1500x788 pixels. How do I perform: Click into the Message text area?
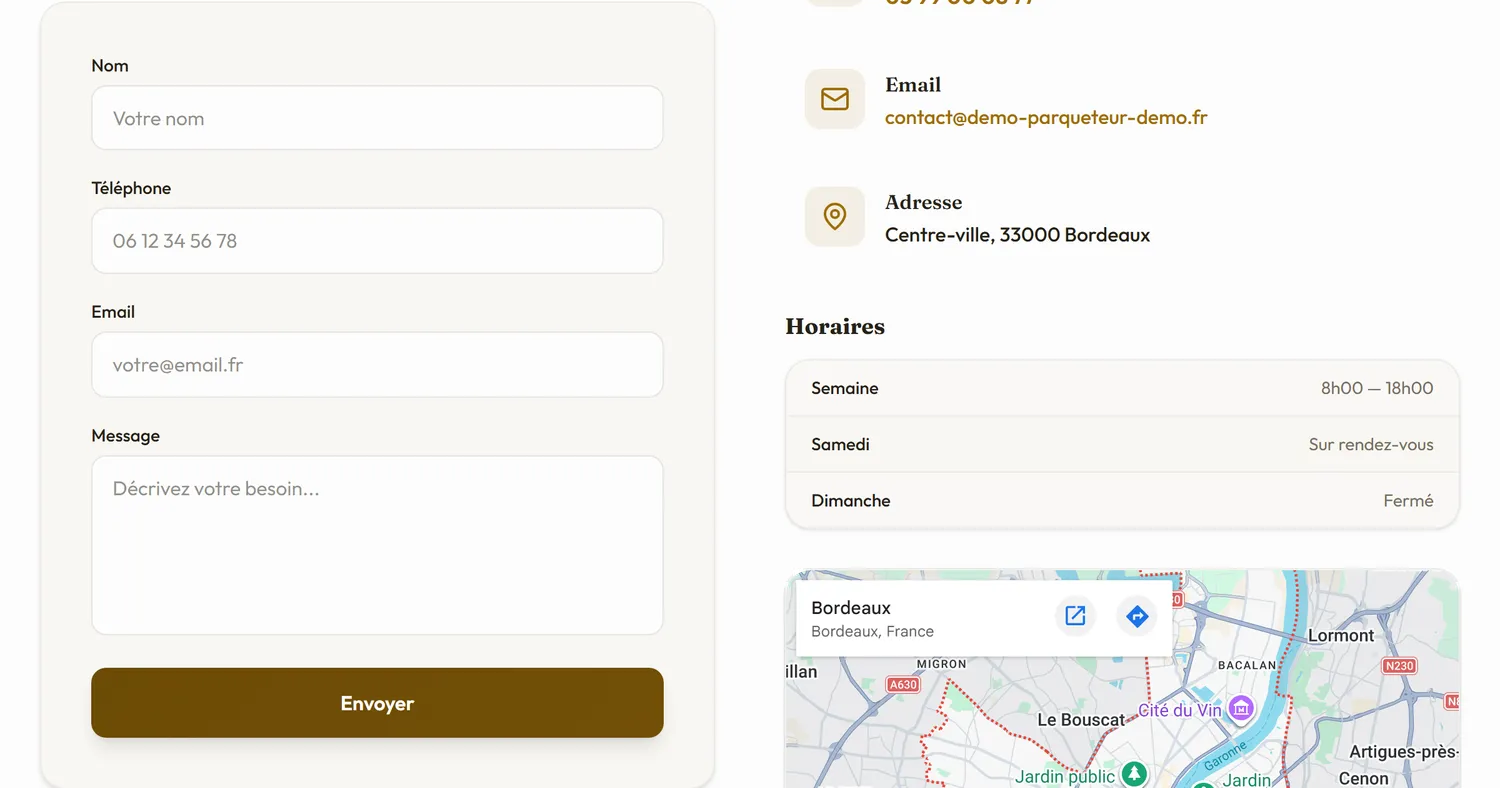point(377,545)
